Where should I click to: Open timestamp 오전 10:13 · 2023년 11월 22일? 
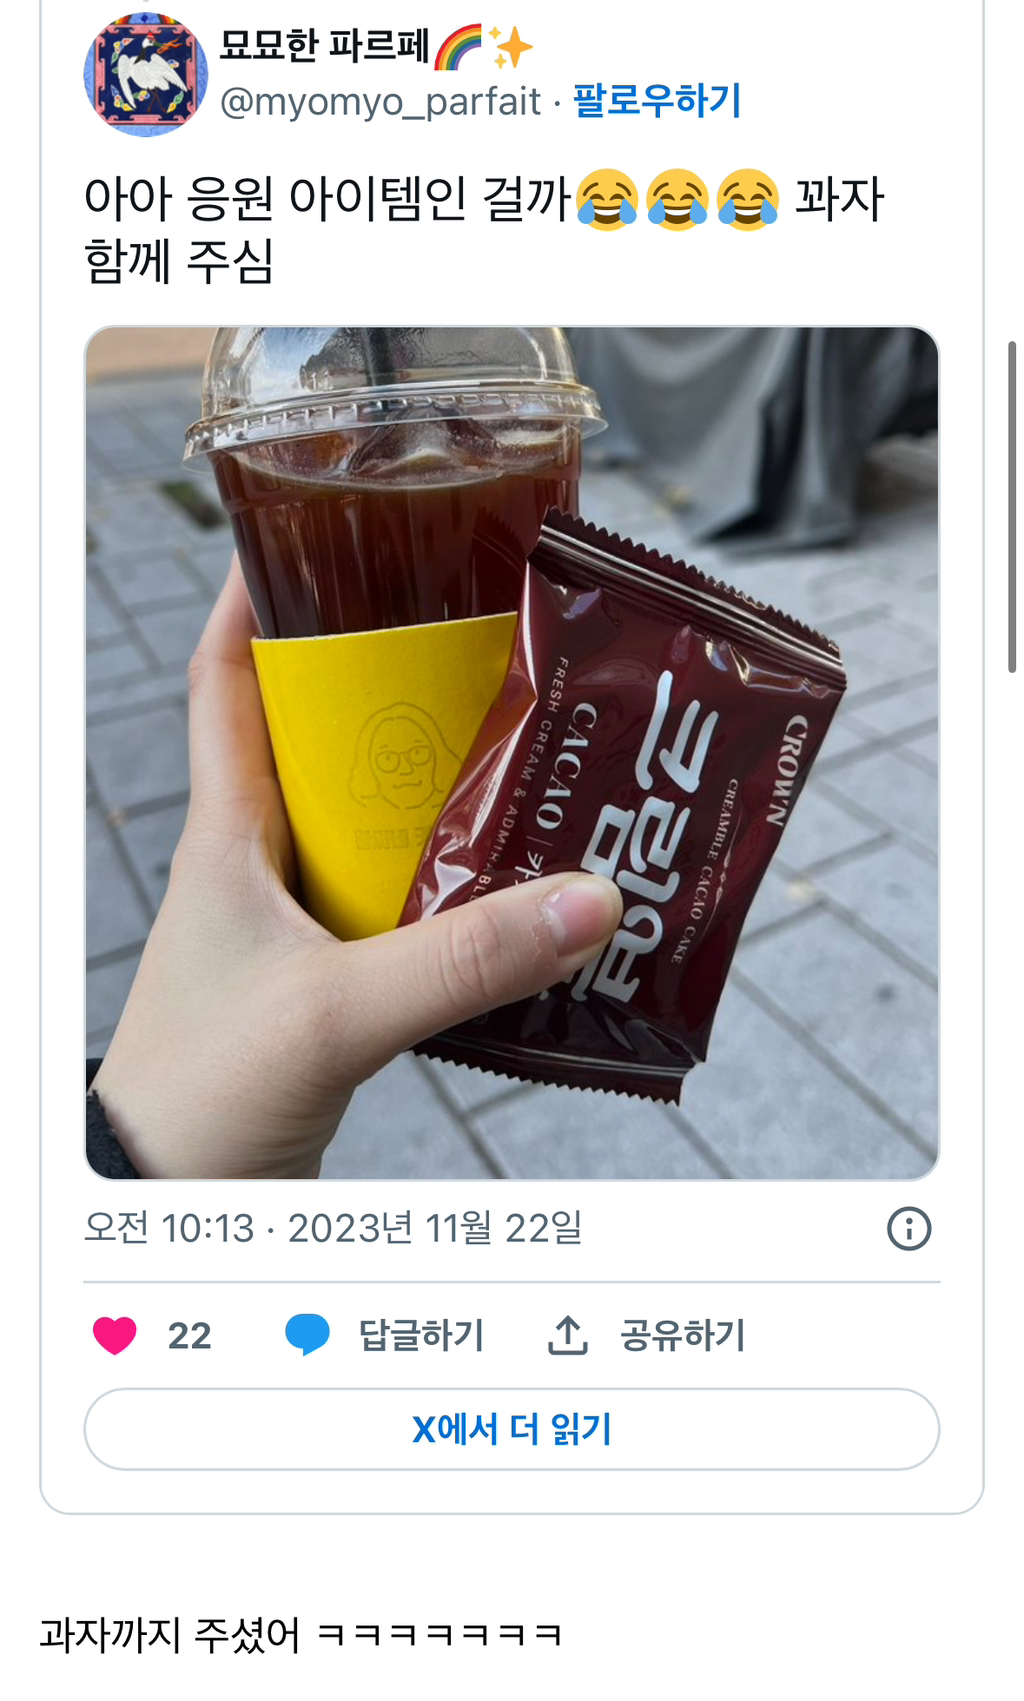[333, 1228]
